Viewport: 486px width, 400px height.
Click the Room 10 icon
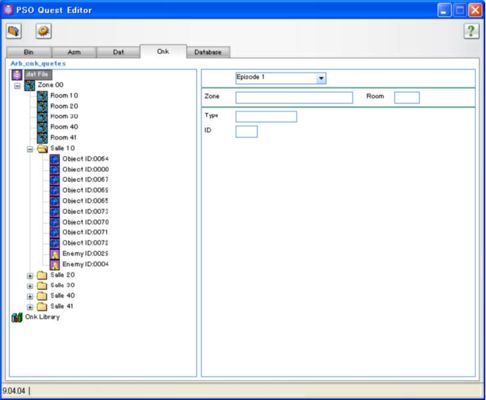pyautogui.click(x=42, y=96)
